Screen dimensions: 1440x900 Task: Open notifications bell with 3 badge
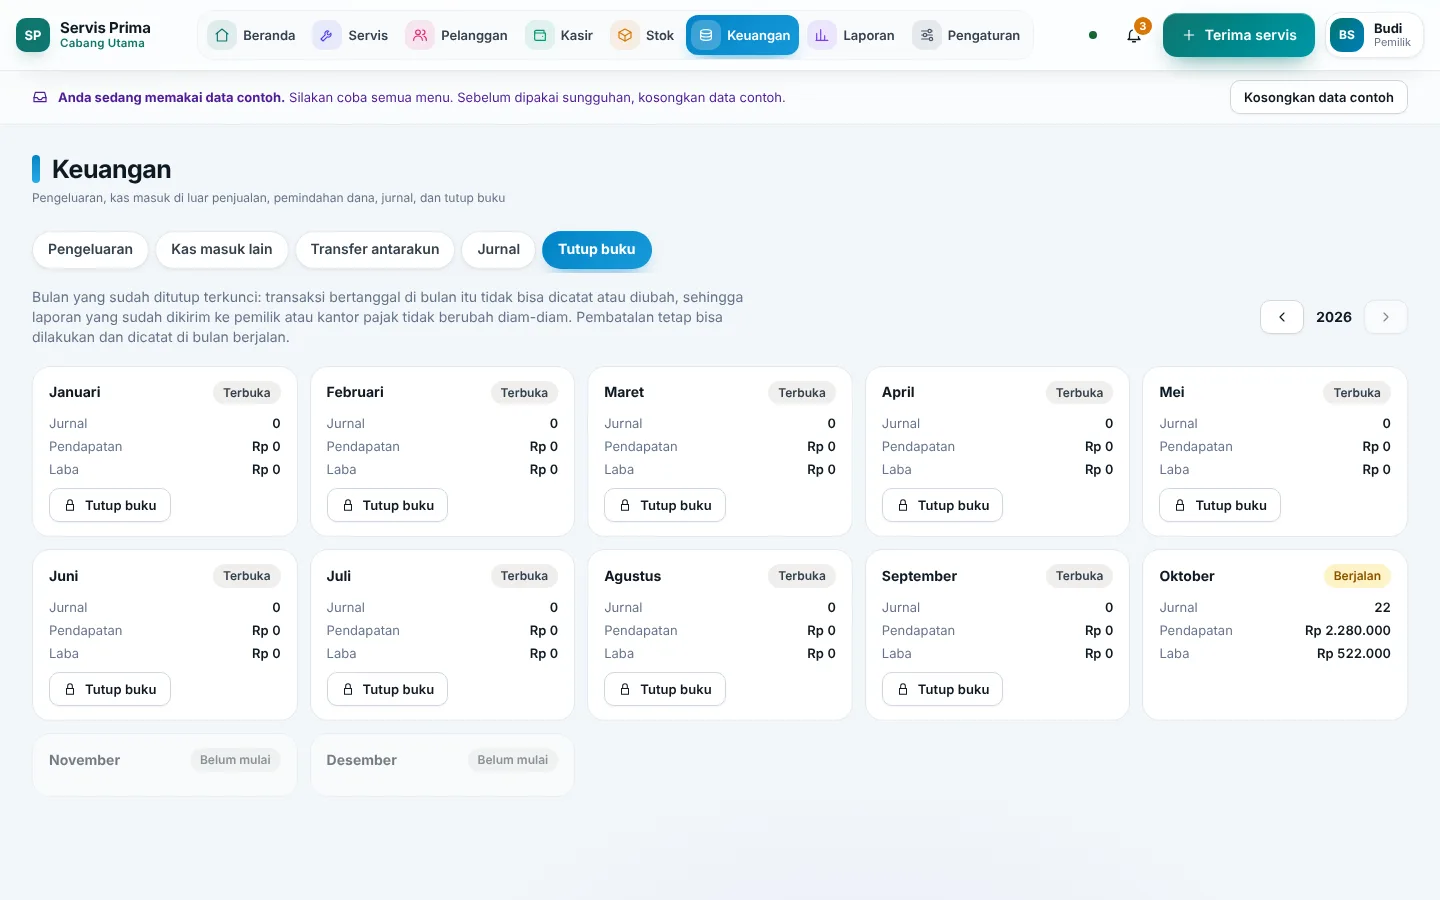(1134, 35)
